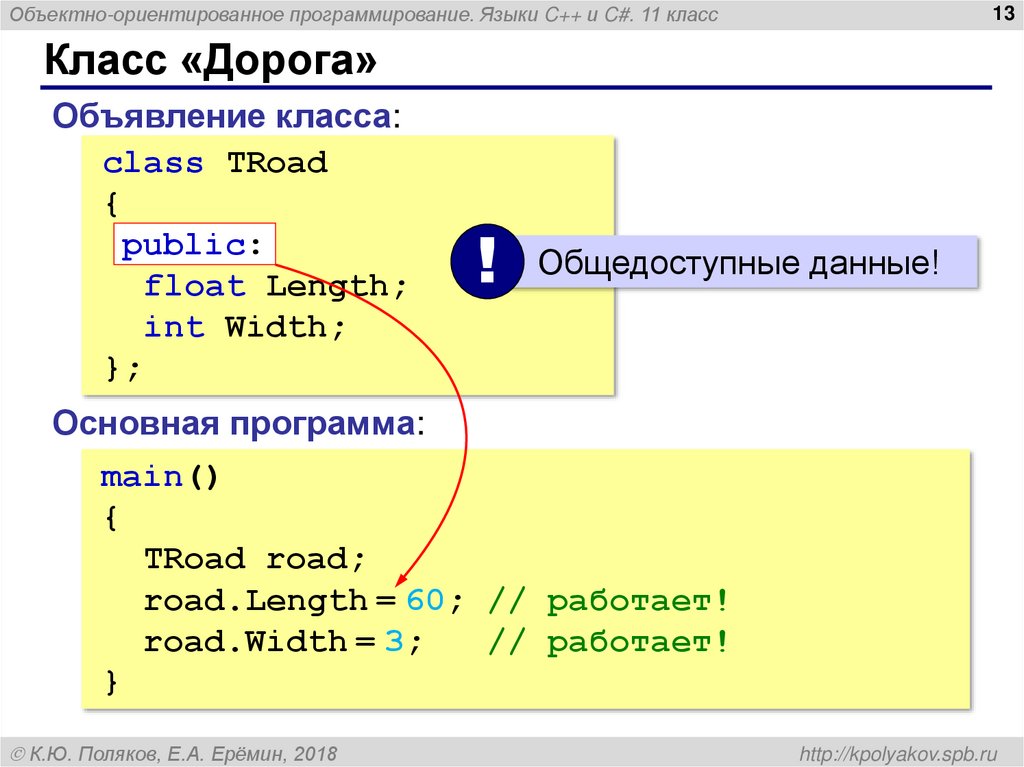Click the 'TRoad road;' declaration
Screen dimensions: 1024x767
click(x=254, y=559)
